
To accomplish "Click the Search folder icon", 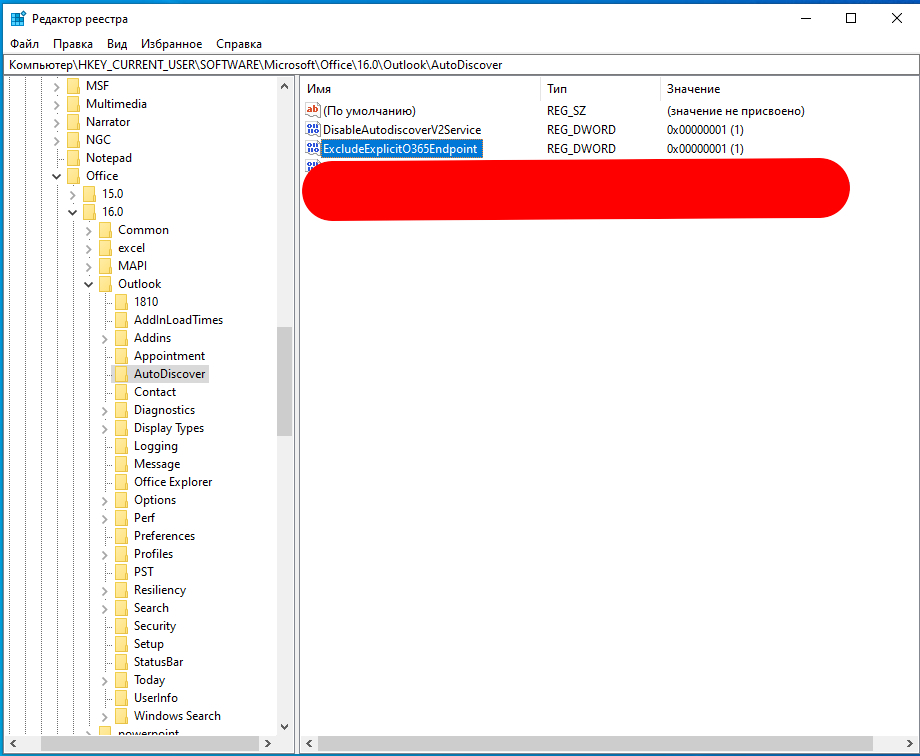I will tap(121, 608).
